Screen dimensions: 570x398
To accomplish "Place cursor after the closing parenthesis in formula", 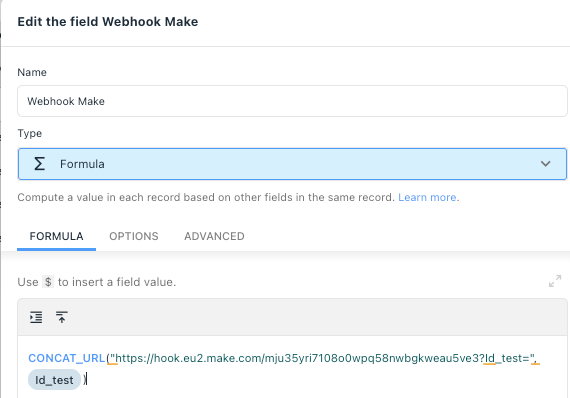I will (87, 380).
